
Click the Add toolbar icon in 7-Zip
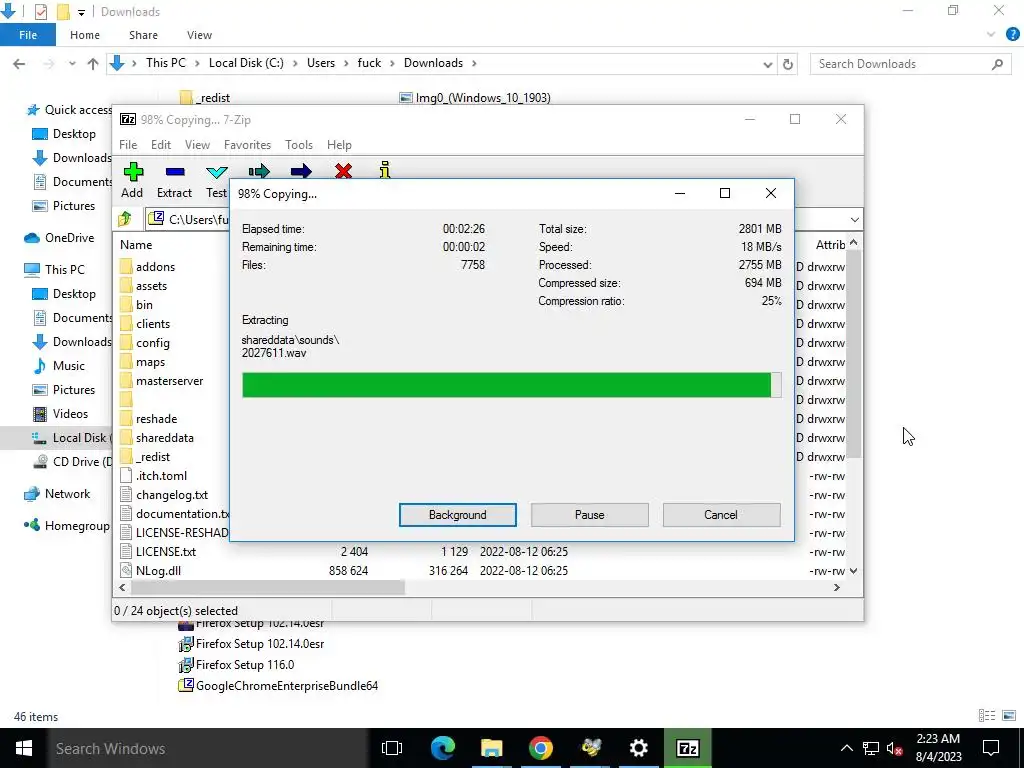[133, 172]
